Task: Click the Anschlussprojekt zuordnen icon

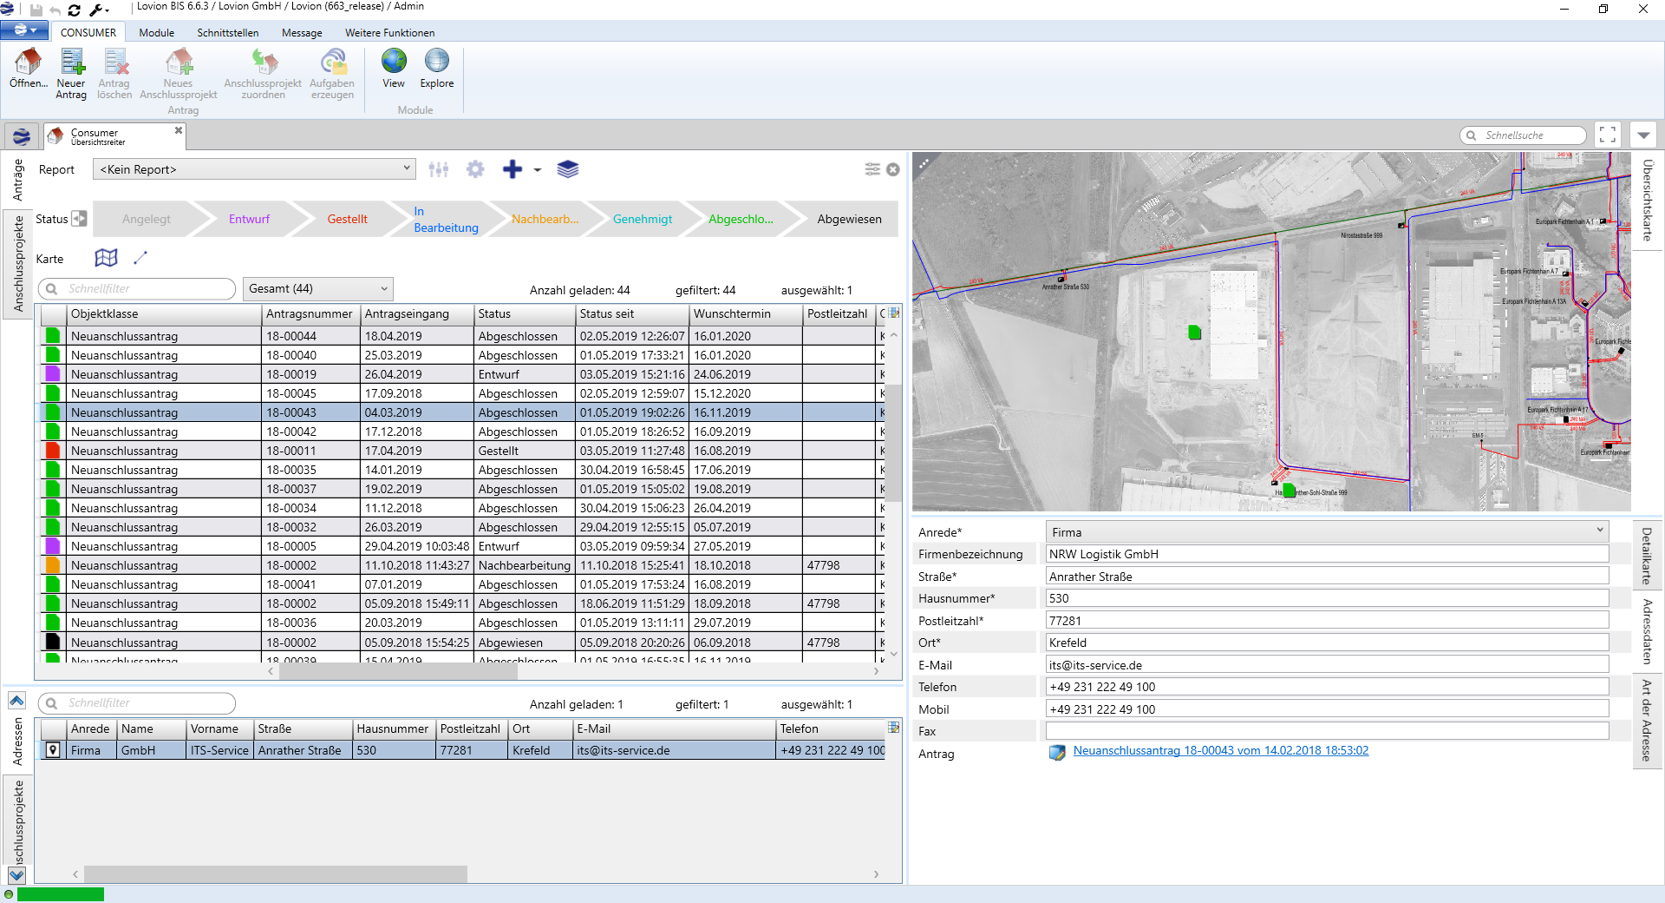Action: point(264,62)
